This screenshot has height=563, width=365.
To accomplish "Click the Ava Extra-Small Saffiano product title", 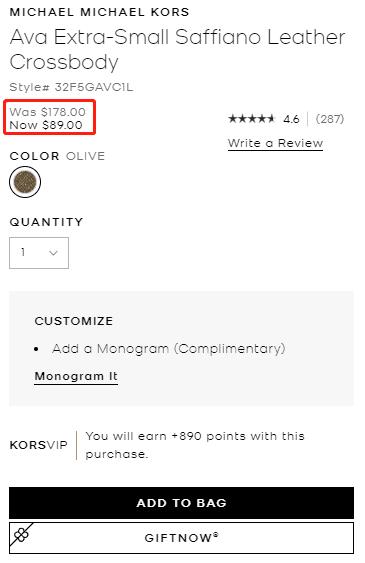I will [x=178, y=50].
